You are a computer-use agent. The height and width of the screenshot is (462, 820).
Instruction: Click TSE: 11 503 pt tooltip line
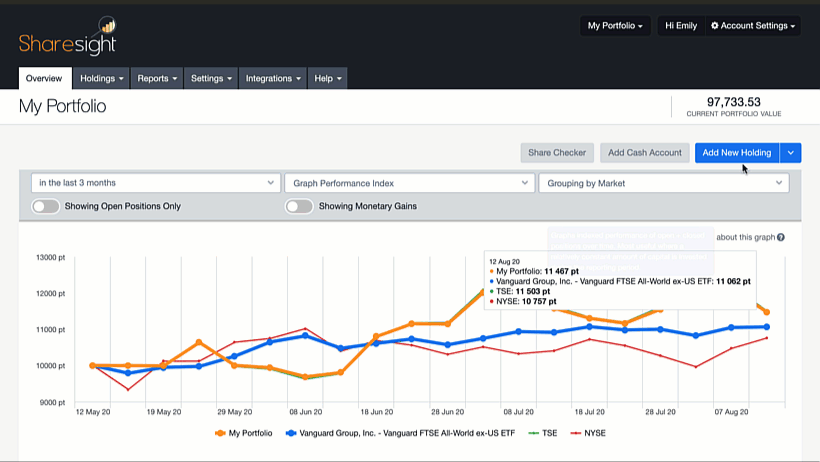519,291
